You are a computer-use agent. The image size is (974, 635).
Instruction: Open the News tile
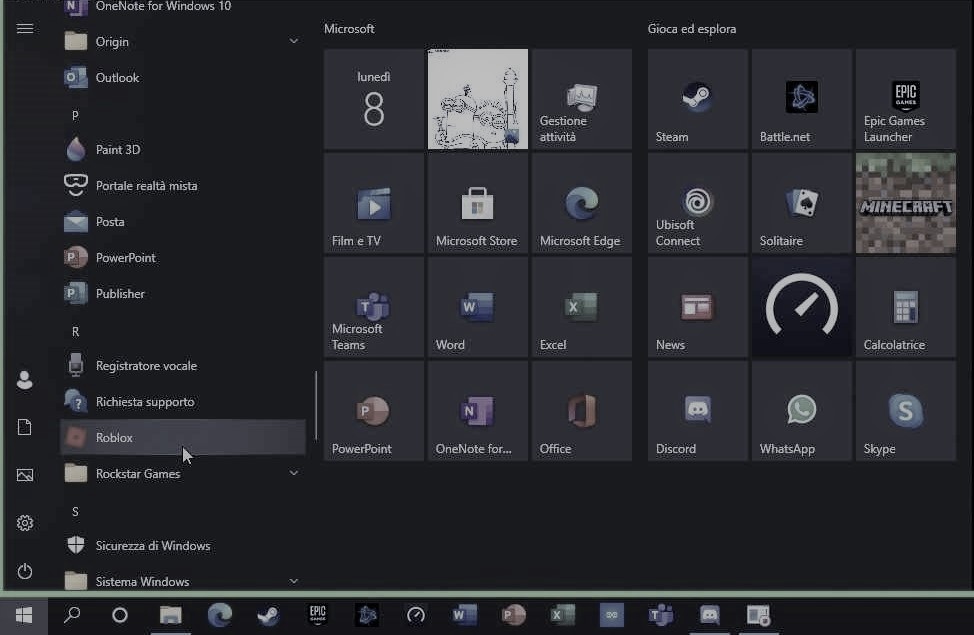(698, 307)
